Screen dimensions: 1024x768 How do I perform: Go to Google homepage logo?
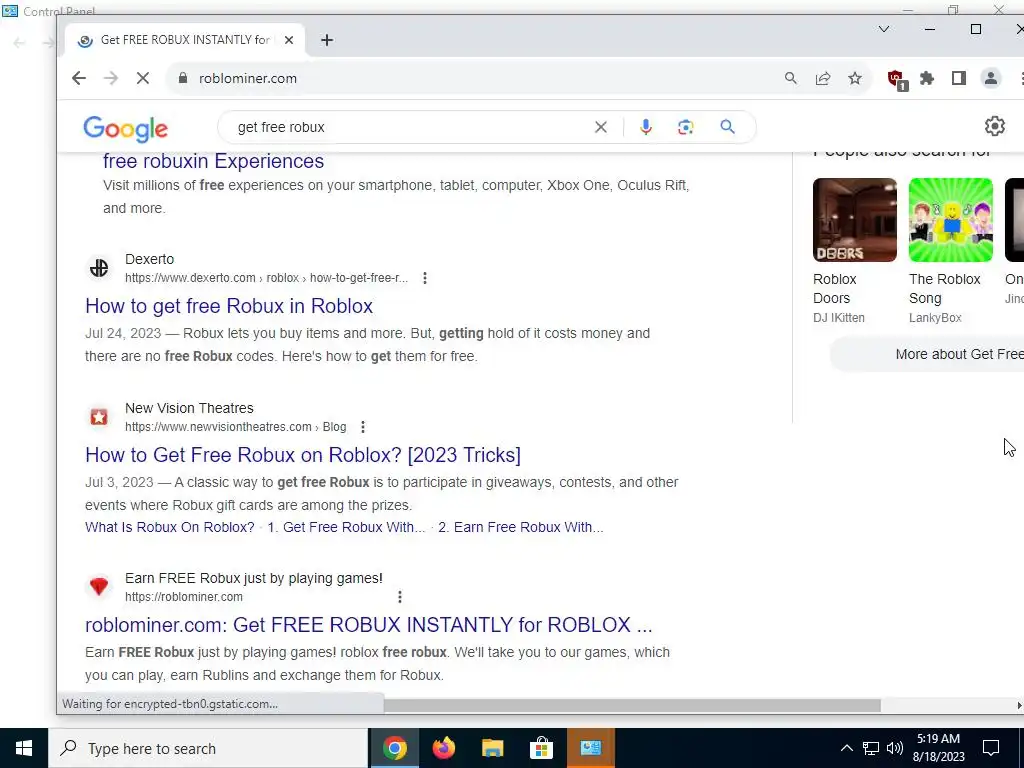(x=125, y=129)
